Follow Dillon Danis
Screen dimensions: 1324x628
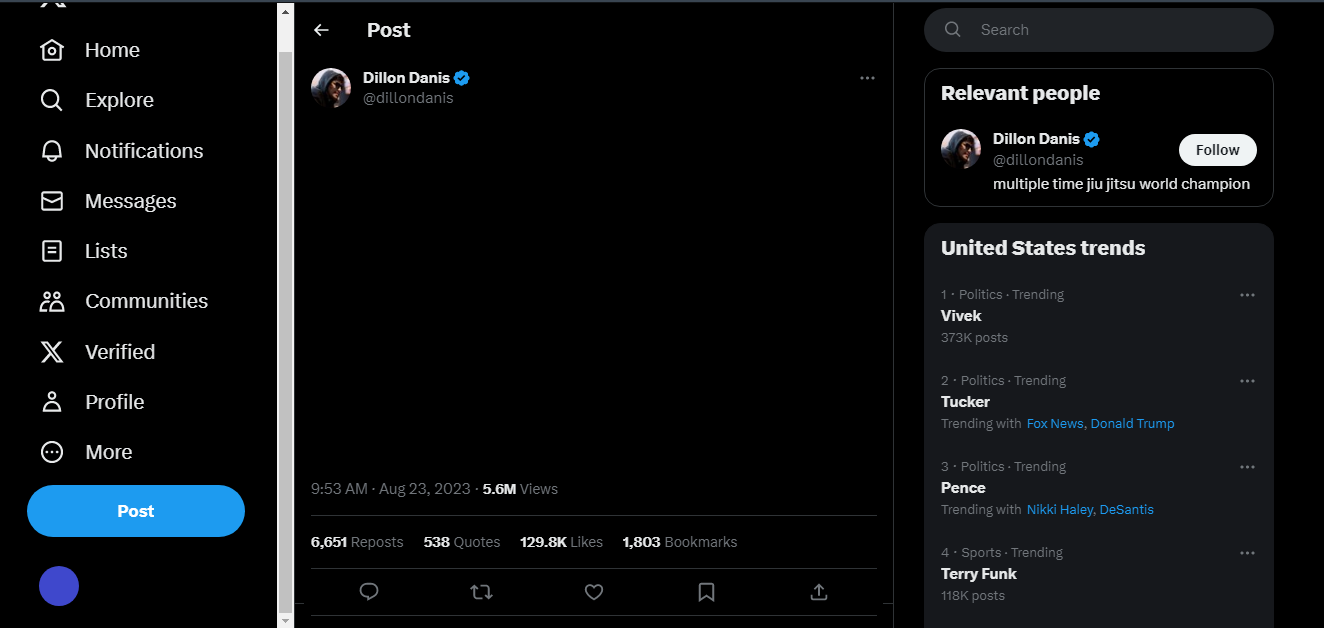[1217, 150]
